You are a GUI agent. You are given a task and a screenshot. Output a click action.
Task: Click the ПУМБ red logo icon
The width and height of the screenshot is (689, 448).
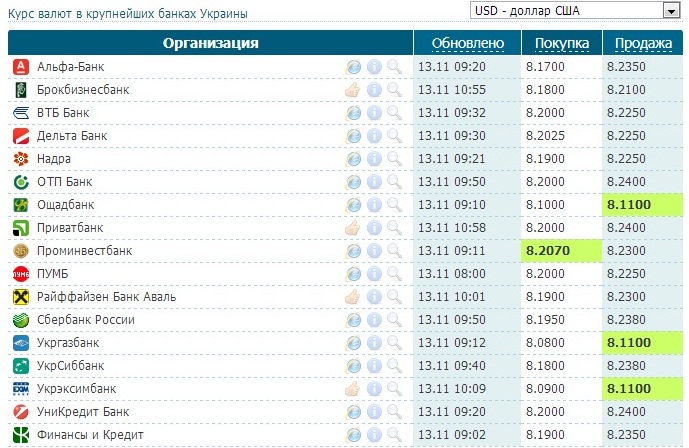pyautogui.click(x=21, y=274)
